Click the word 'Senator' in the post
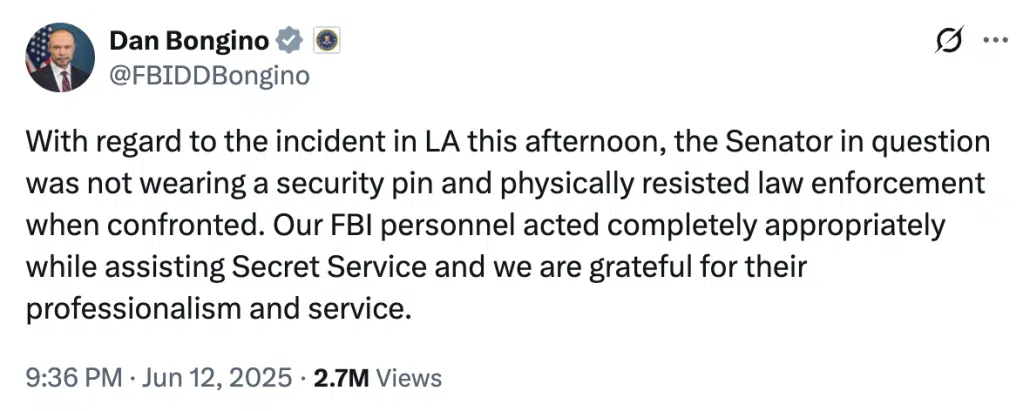This screenshot has width=1030, height=411. click(818, 142)
